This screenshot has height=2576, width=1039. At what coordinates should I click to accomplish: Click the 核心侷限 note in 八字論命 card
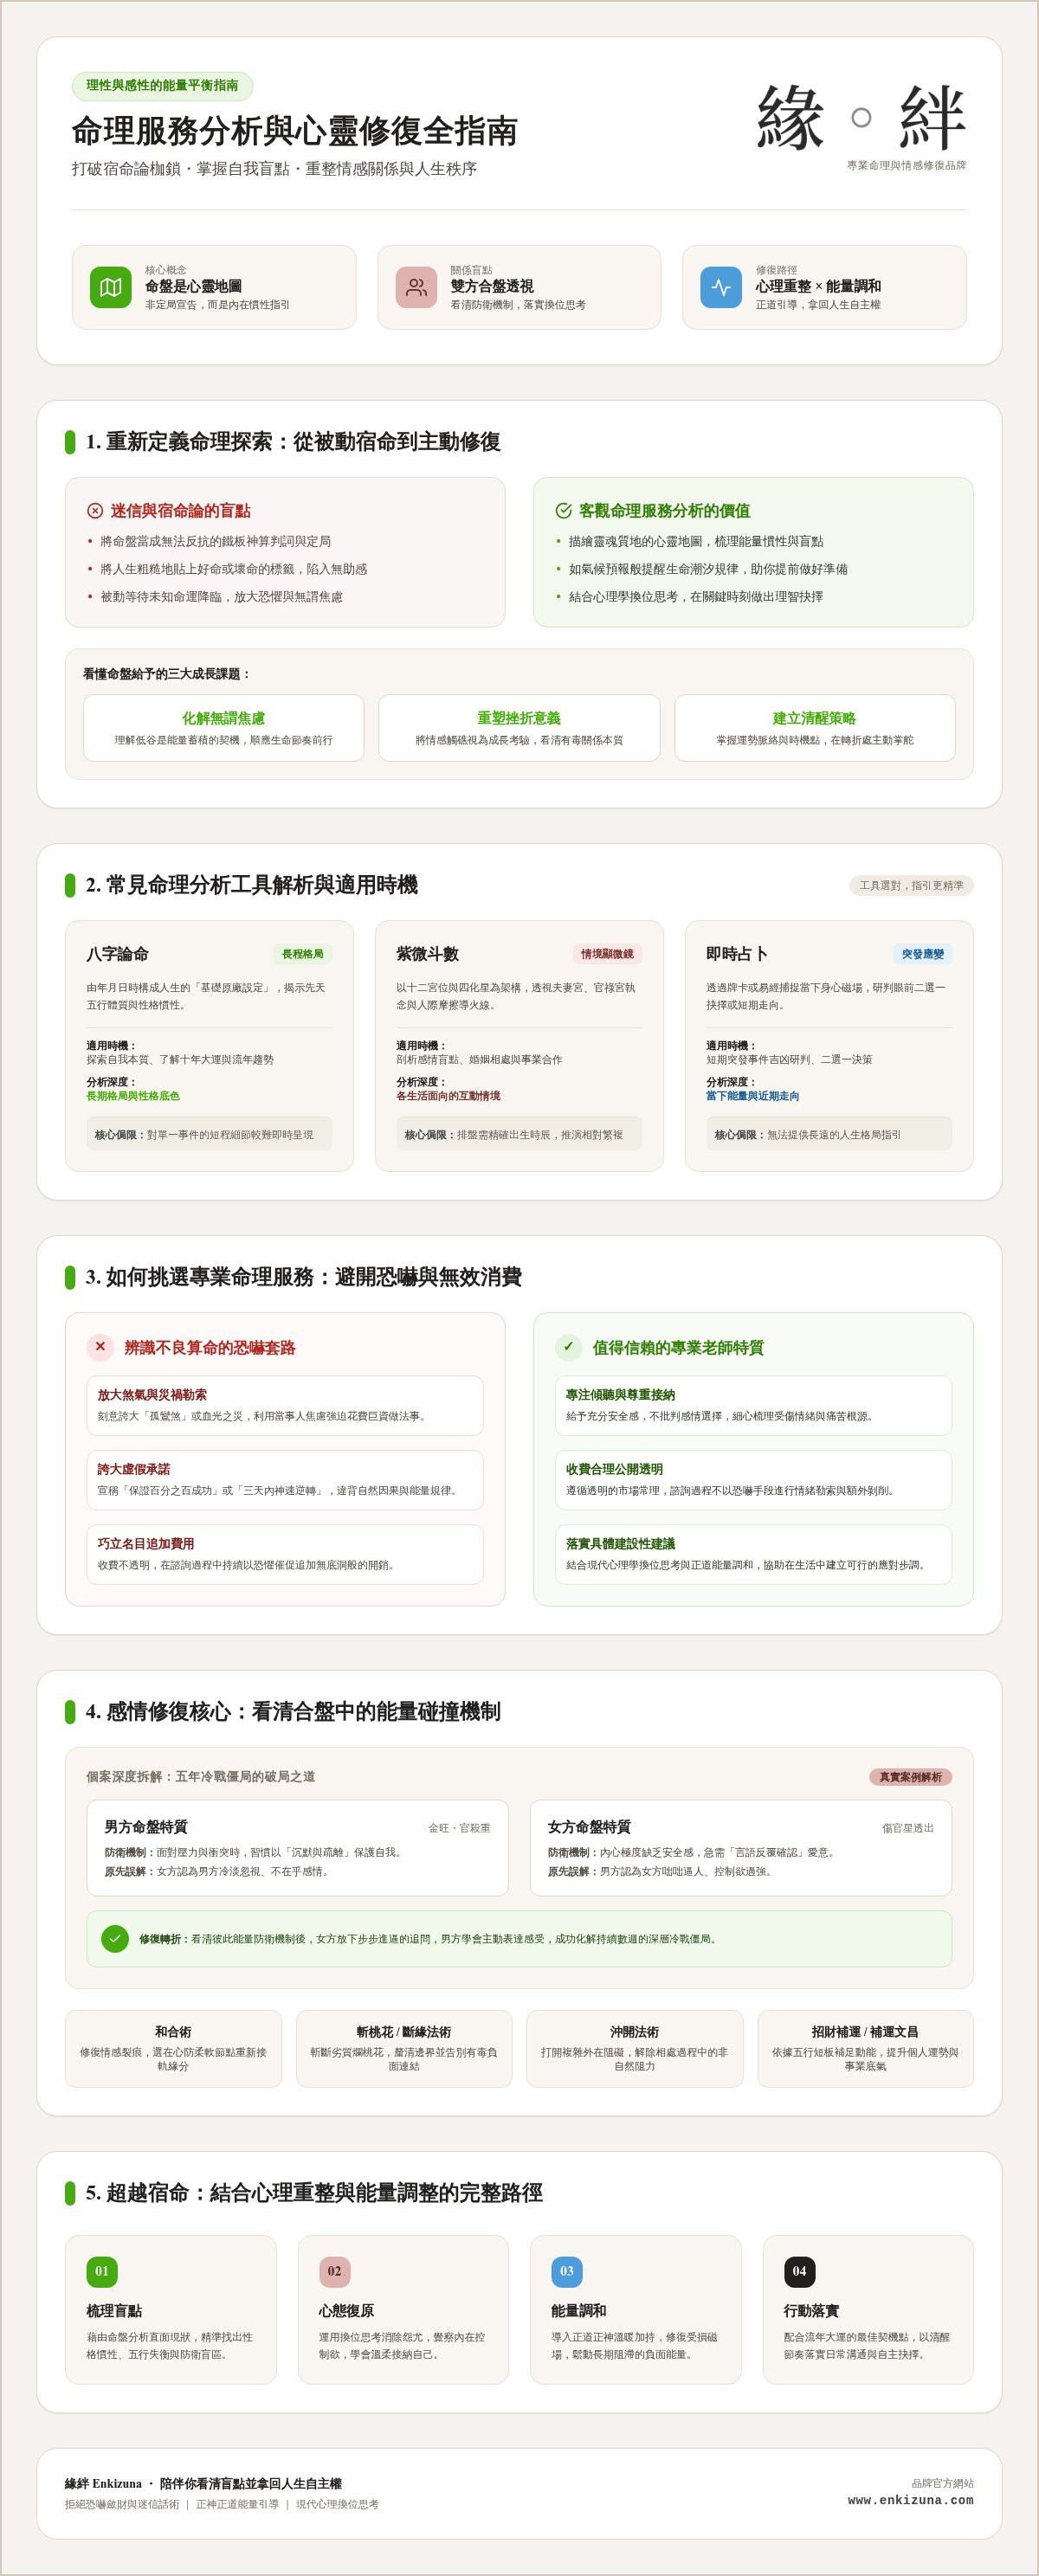click(209, 1134)
